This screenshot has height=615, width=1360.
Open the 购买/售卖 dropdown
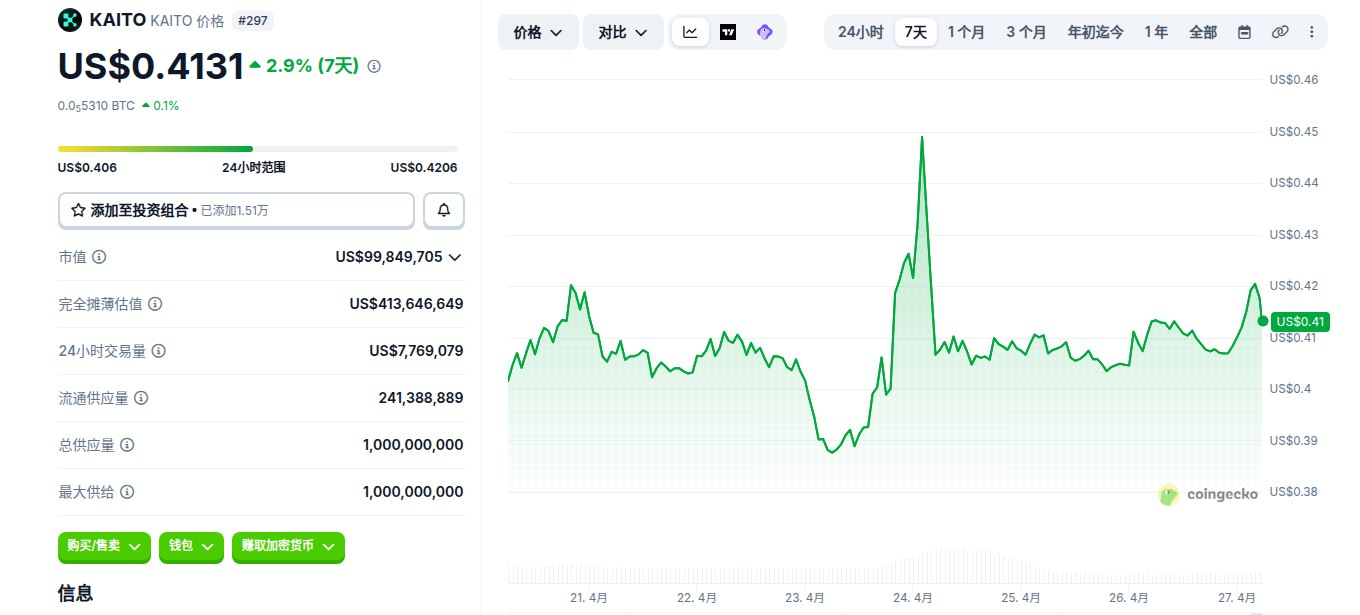pos(104,546)
